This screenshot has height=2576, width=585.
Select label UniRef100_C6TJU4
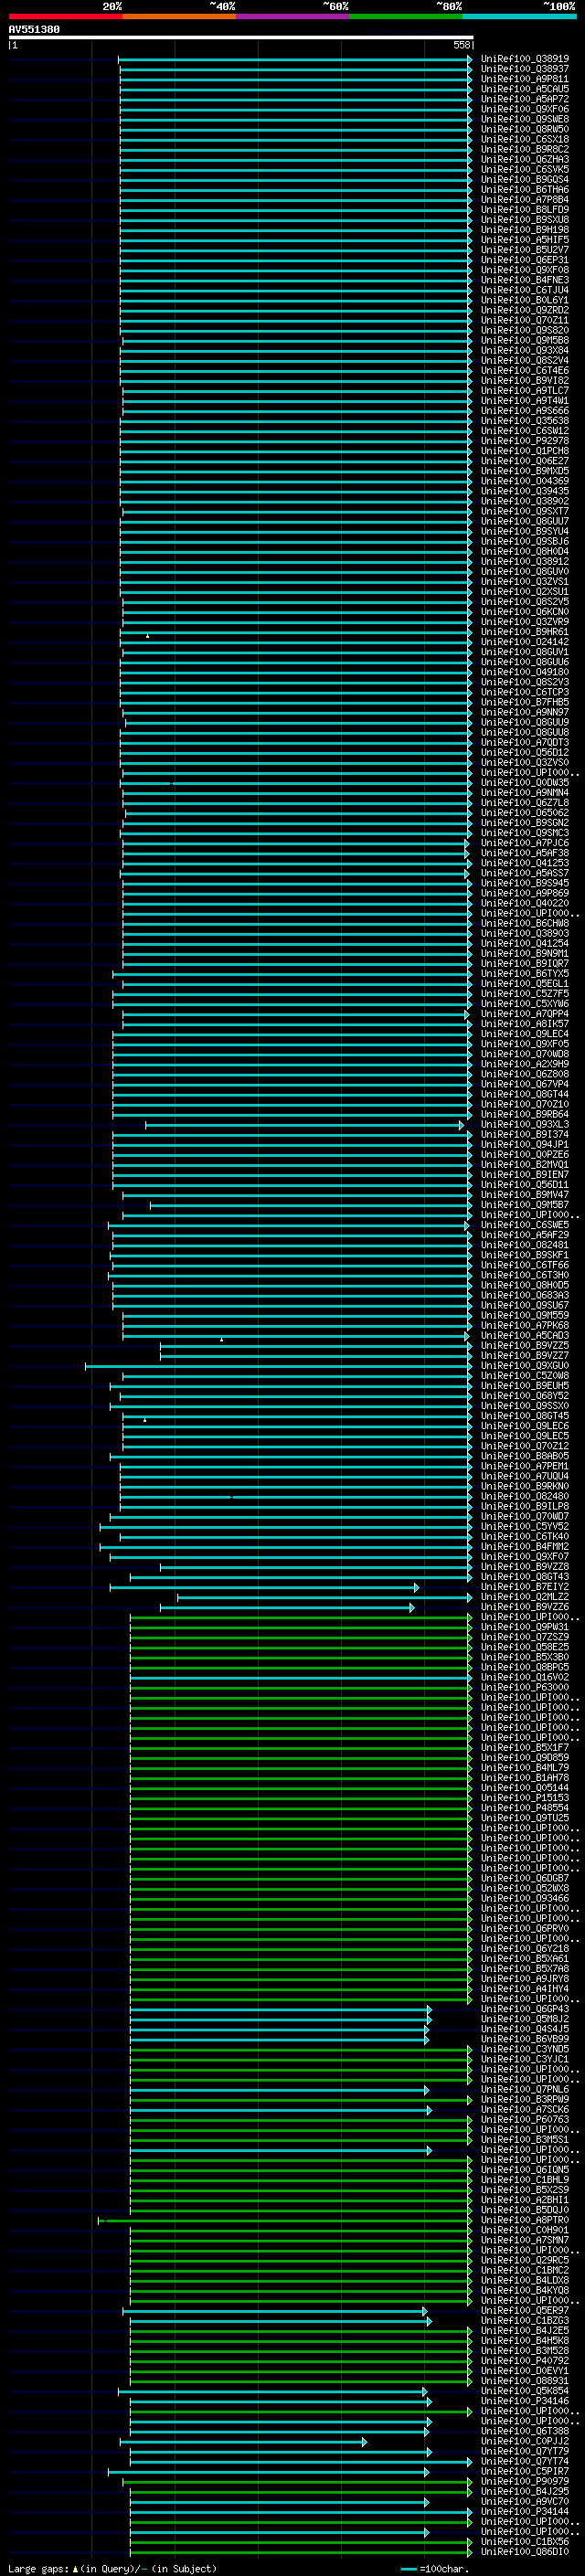point(525,290)
